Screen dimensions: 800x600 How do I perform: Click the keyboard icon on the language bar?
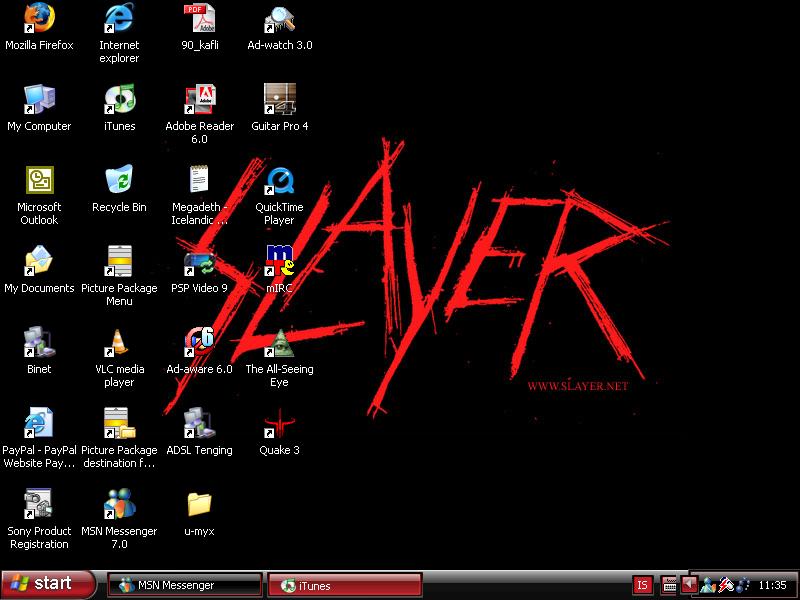[x=668, y=585]
